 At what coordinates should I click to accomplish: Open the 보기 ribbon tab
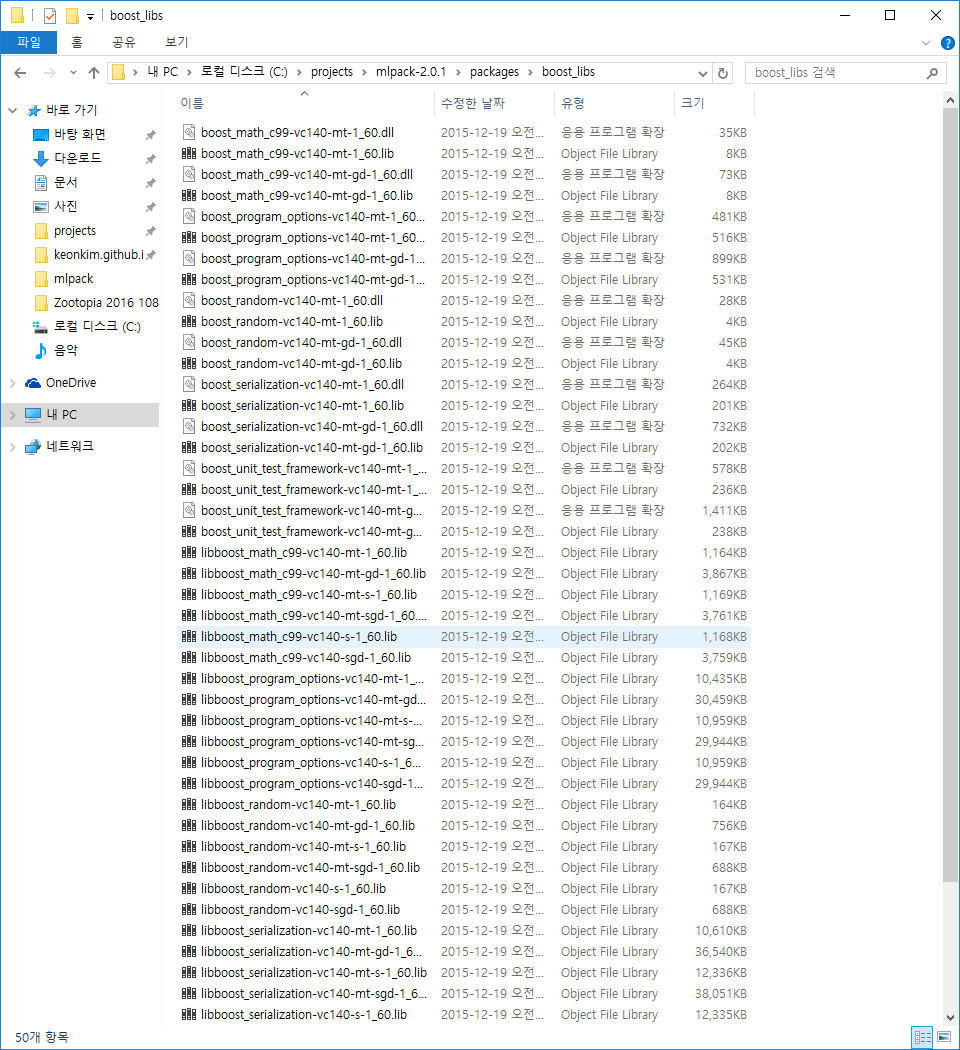(x=176, y=42)
